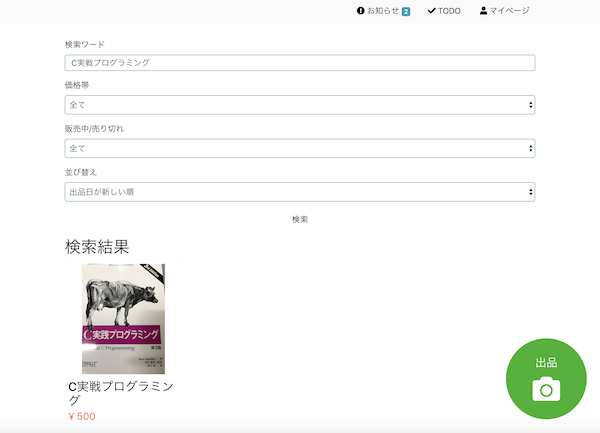Click the camera icon in 出品 button

click(x=546, y=389)
